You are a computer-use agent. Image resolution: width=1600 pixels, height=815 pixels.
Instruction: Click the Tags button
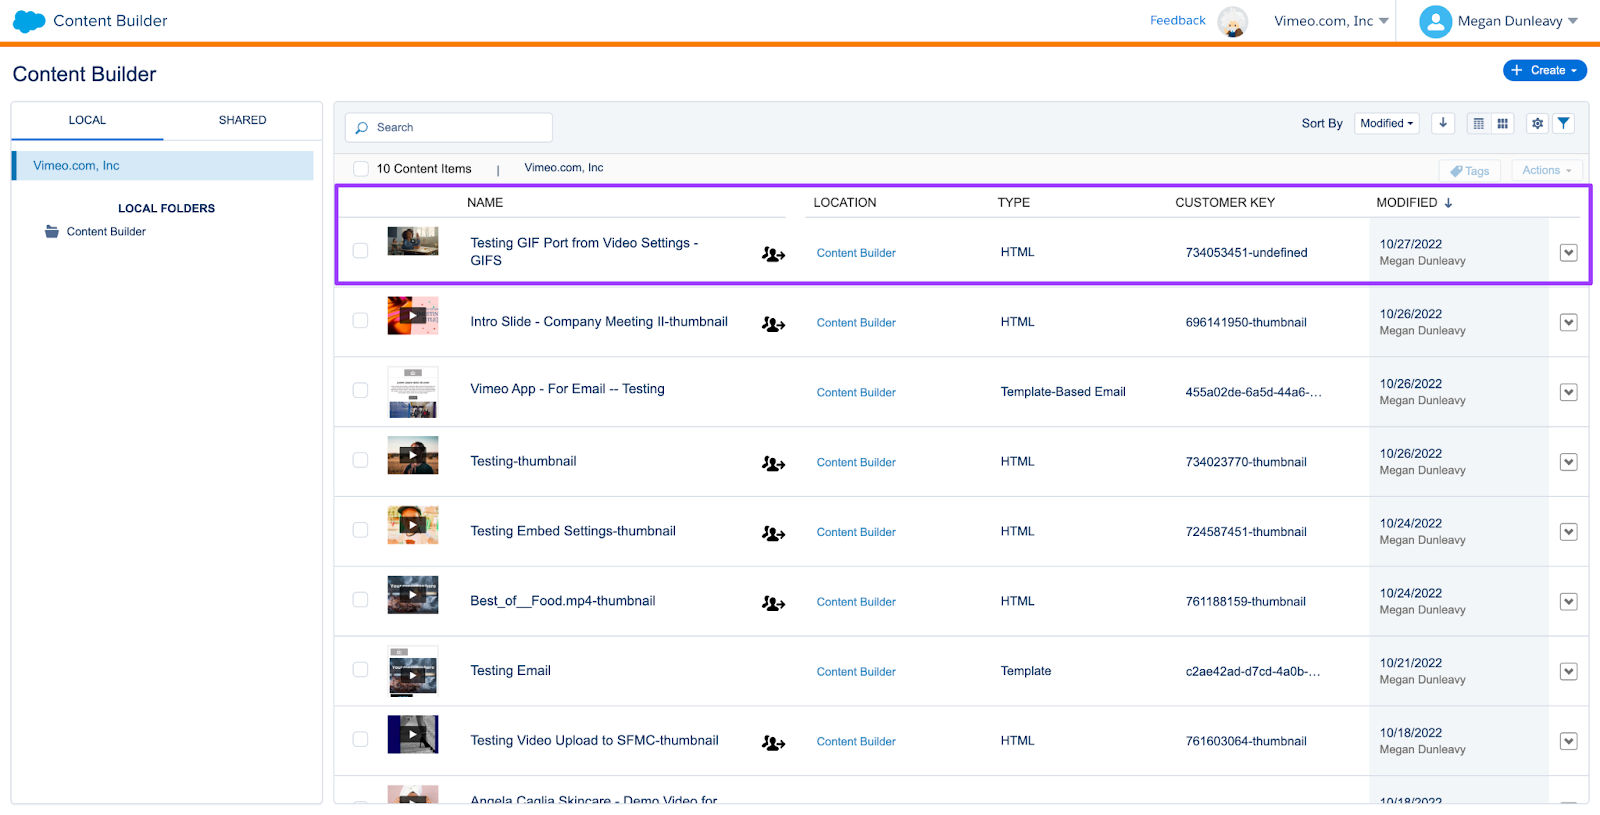coord(1470,171)
